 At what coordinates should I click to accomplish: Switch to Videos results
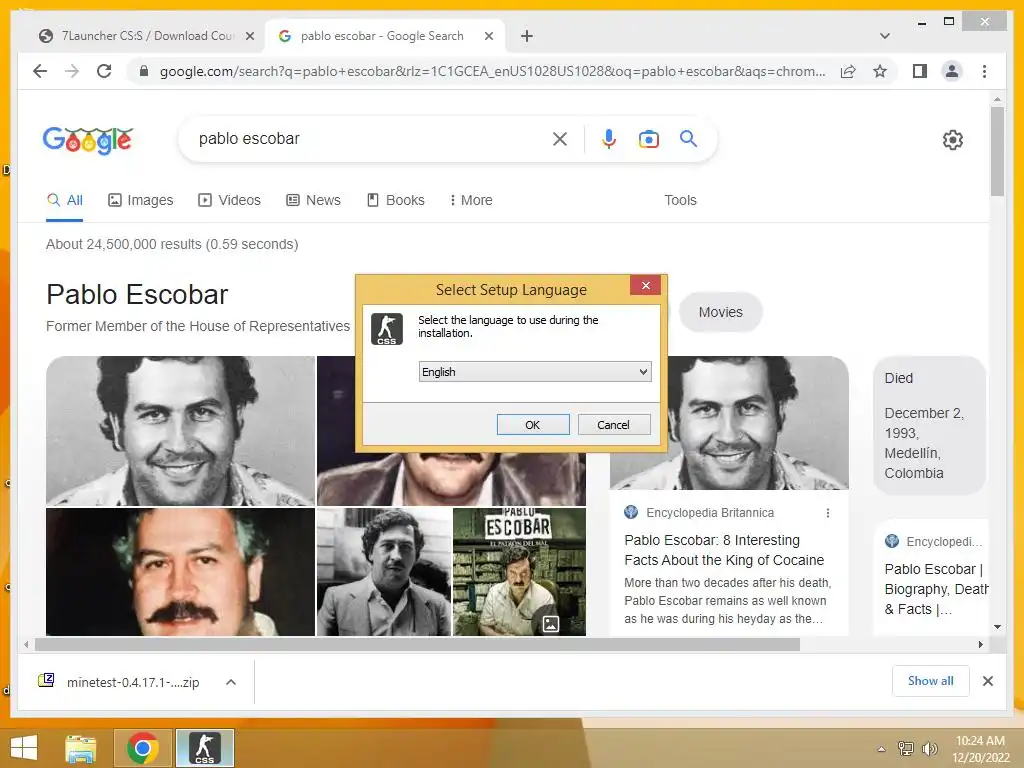229,200
